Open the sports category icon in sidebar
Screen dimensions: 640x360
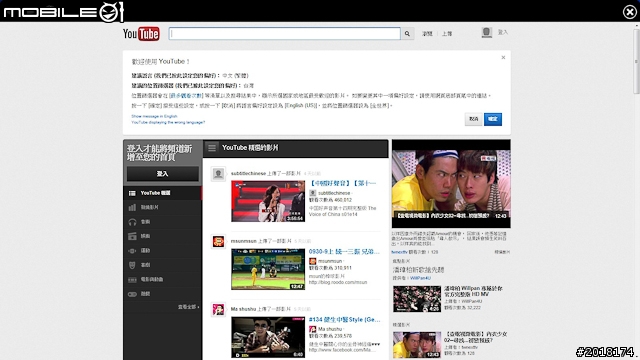coord(132,251)
